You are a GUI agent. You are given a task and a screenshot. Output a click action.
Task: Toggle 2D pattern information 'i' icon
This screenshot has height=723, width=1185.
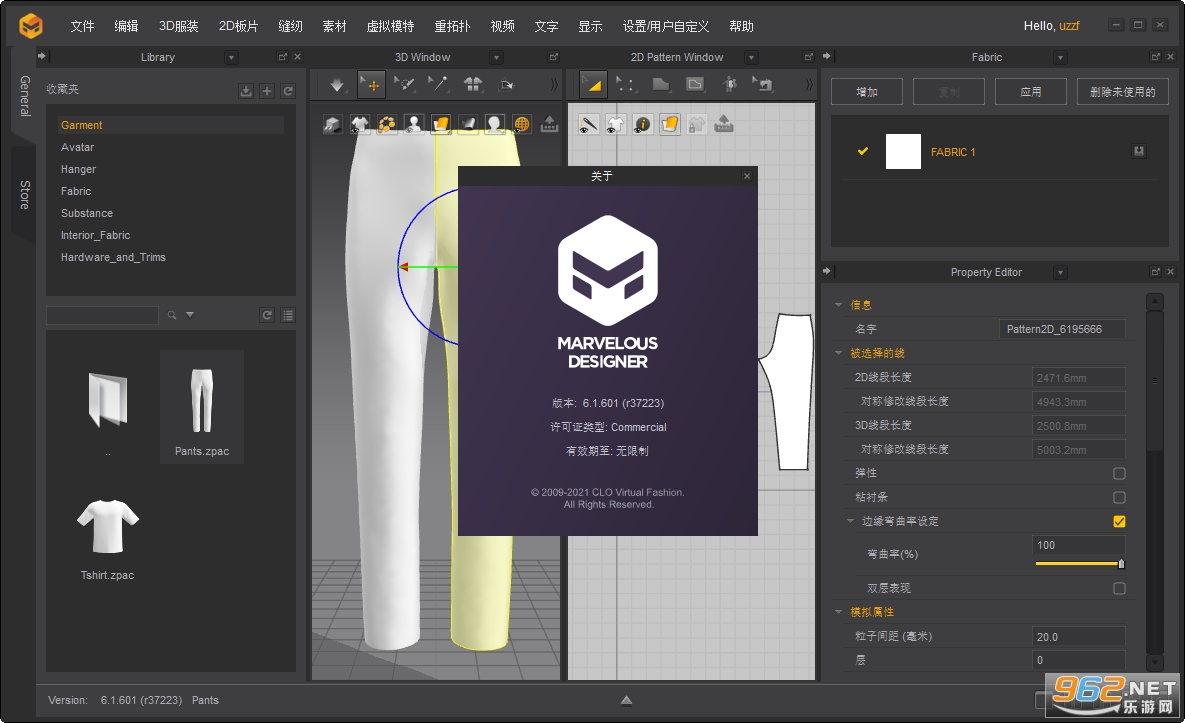click(x=642, y=125)
